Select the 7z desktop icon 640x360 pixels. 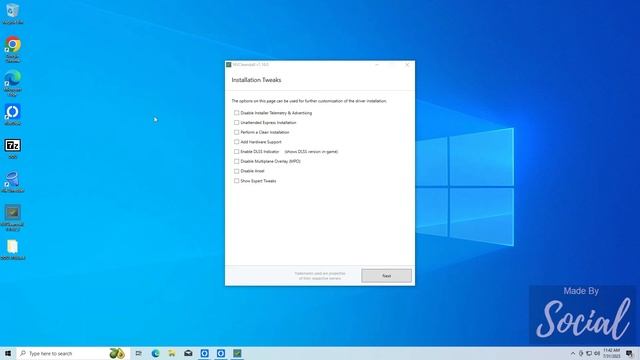(13, 149)
